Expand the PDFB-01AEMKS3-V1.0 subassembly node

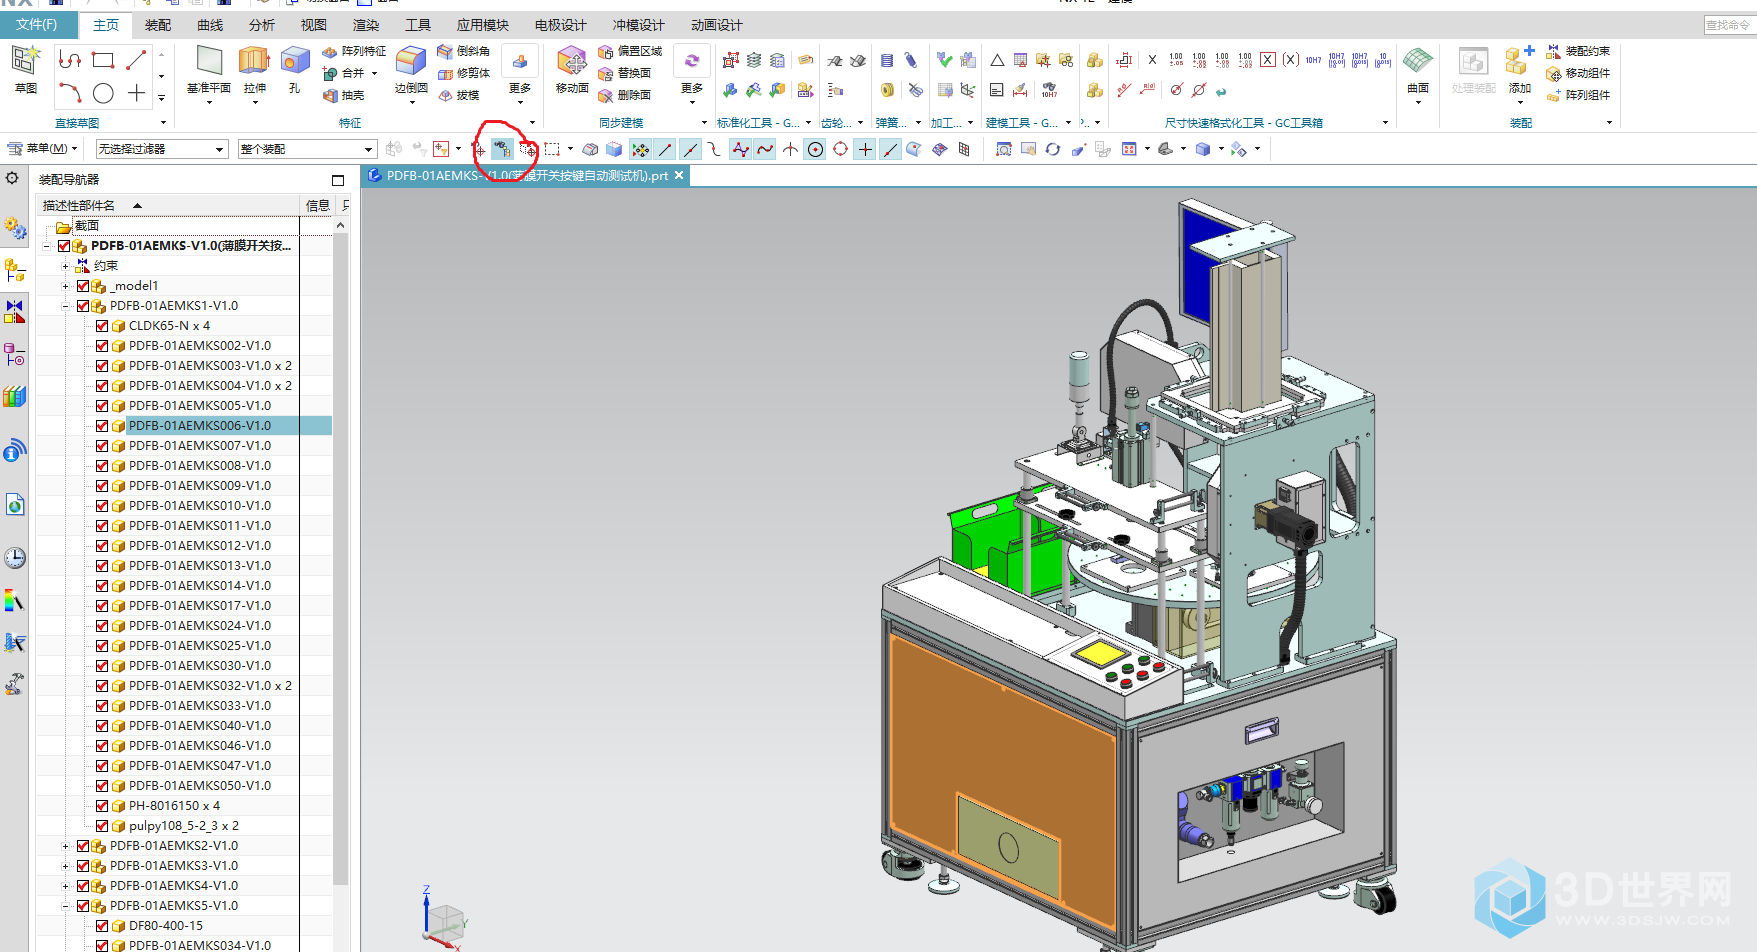[66, 866]
